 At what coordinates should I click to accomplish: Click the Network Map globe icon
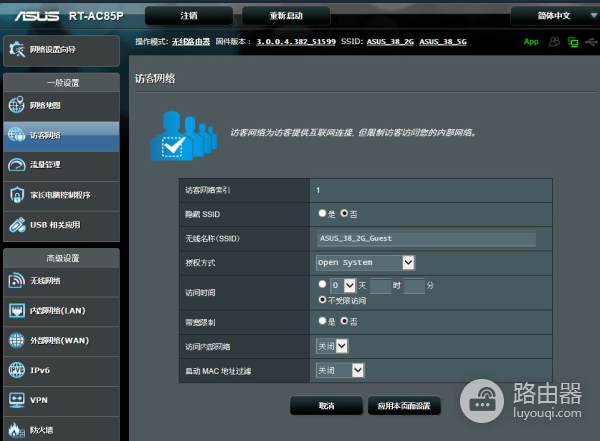coord(16,105)
